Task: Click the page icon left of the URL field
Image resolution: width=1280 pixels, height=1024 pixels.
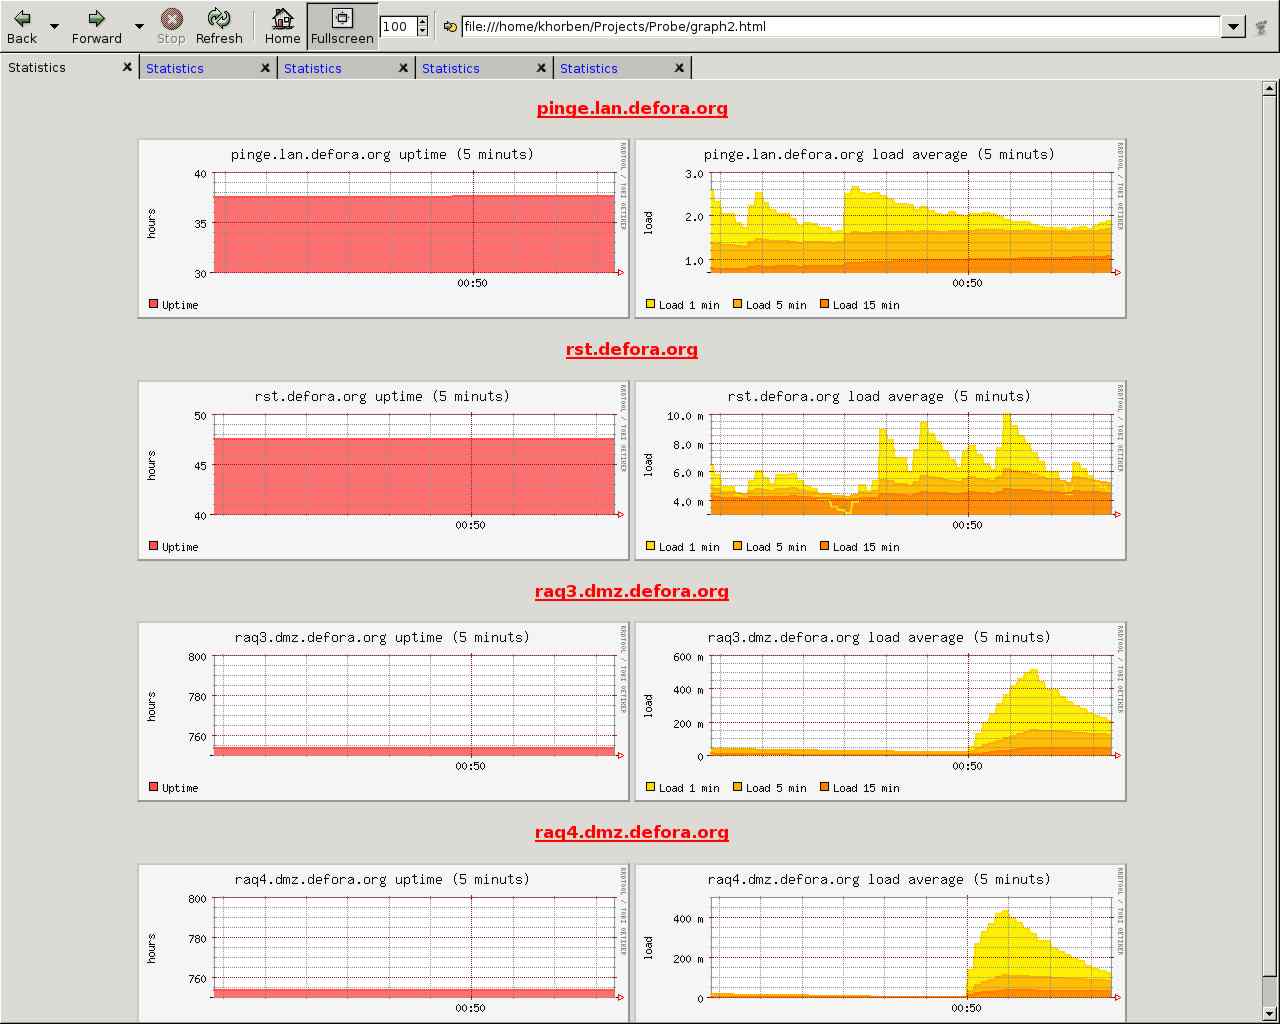Action: 450,27
